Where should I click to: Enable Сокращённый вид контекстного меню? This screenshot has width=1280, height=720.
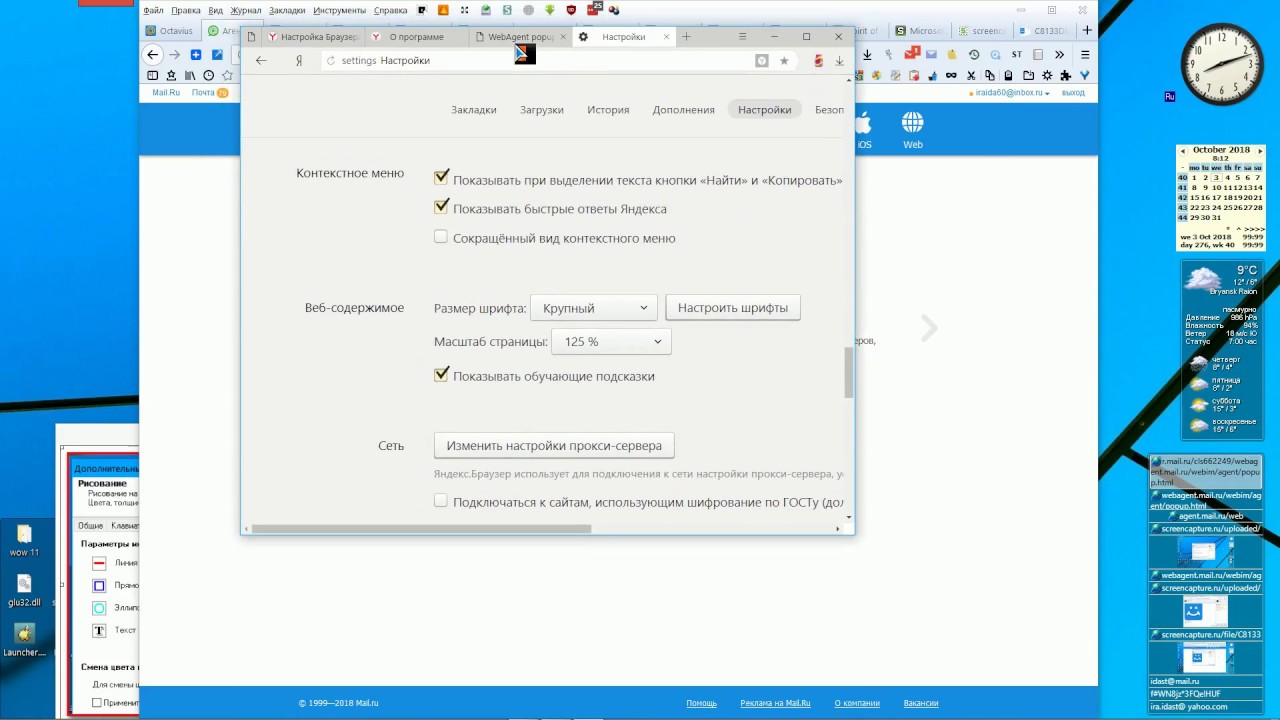[441, 237]
